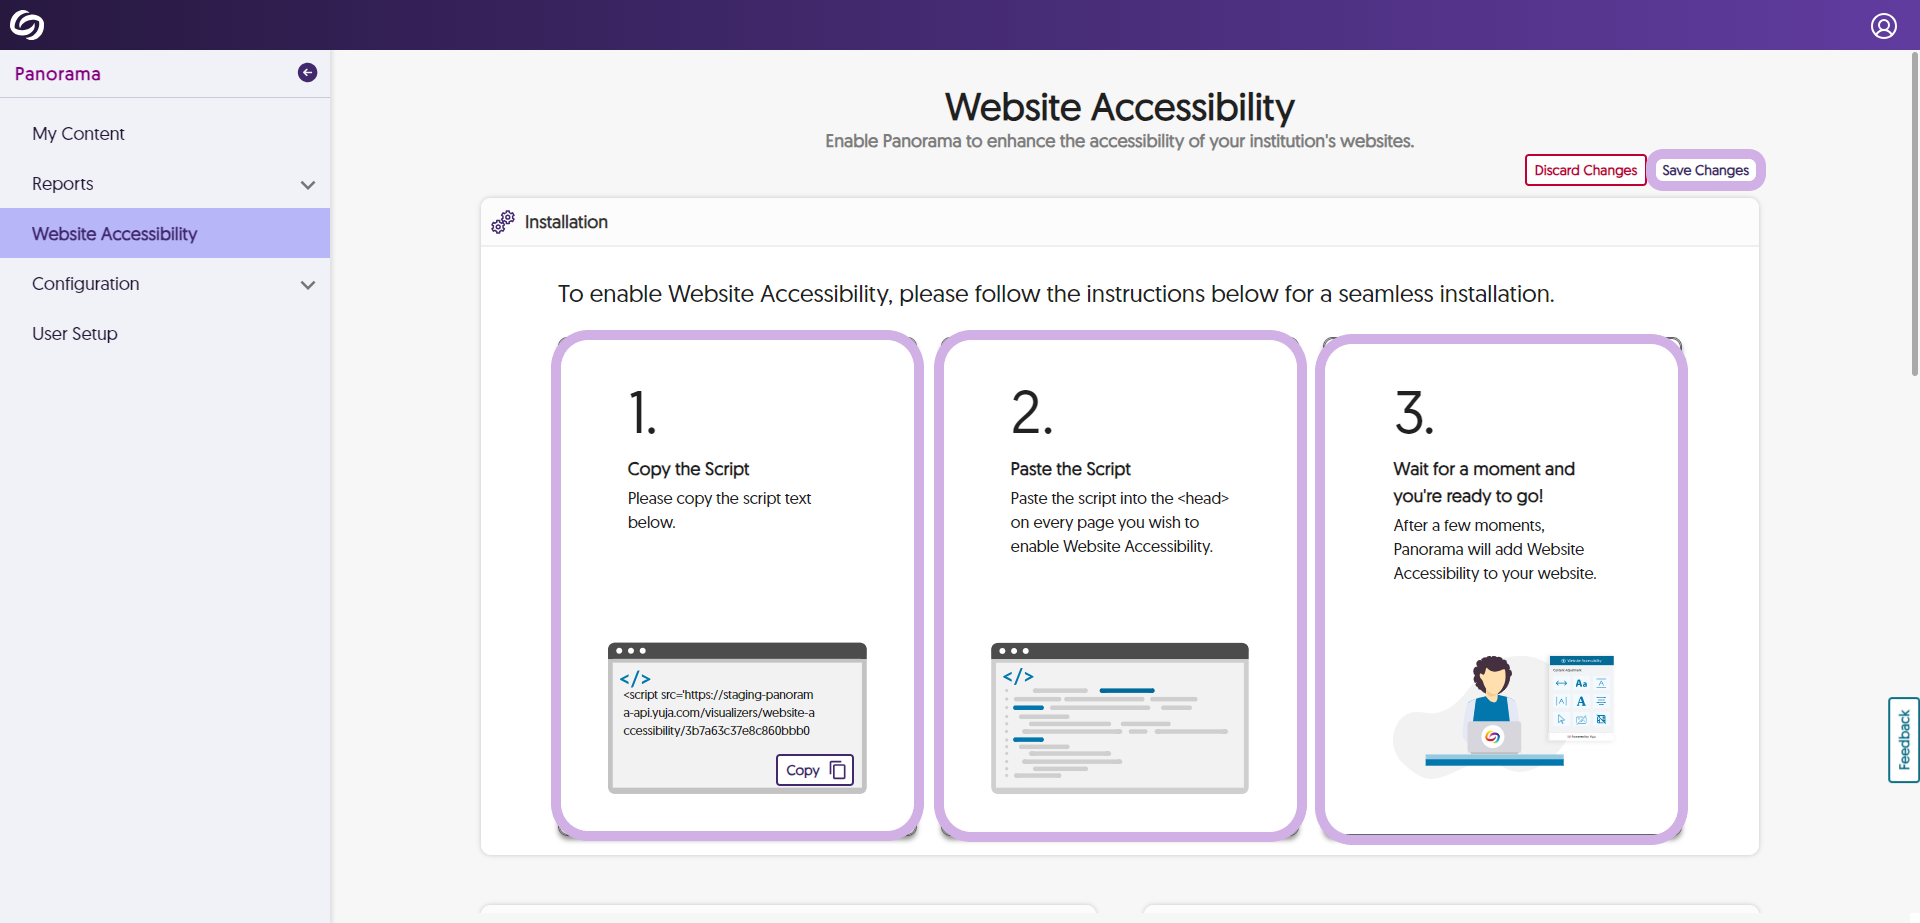Click 'Paste the script into the <head>' description
The height and width of the screenshot is (923, 1920).
(x=1119, y=522)
